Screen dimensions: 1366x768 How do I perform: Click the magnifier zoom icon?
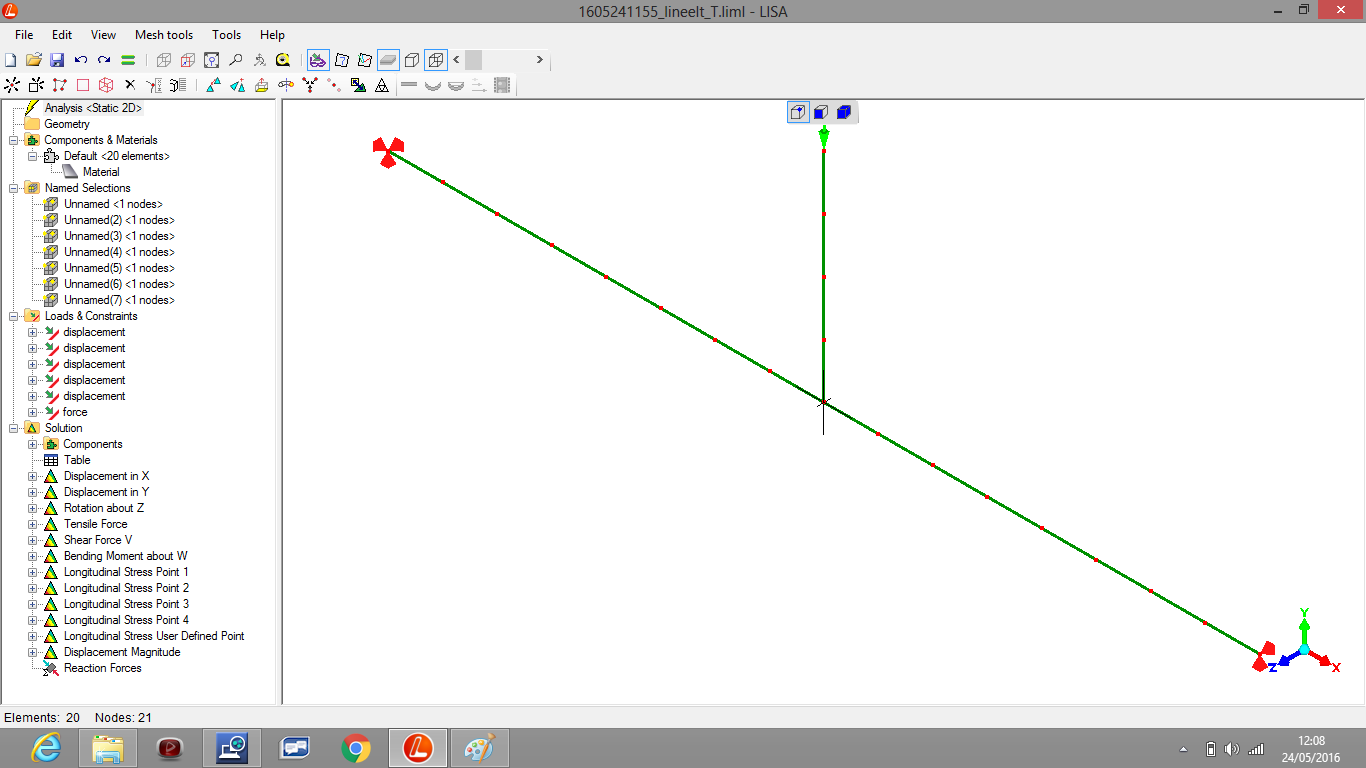point(235,60)
